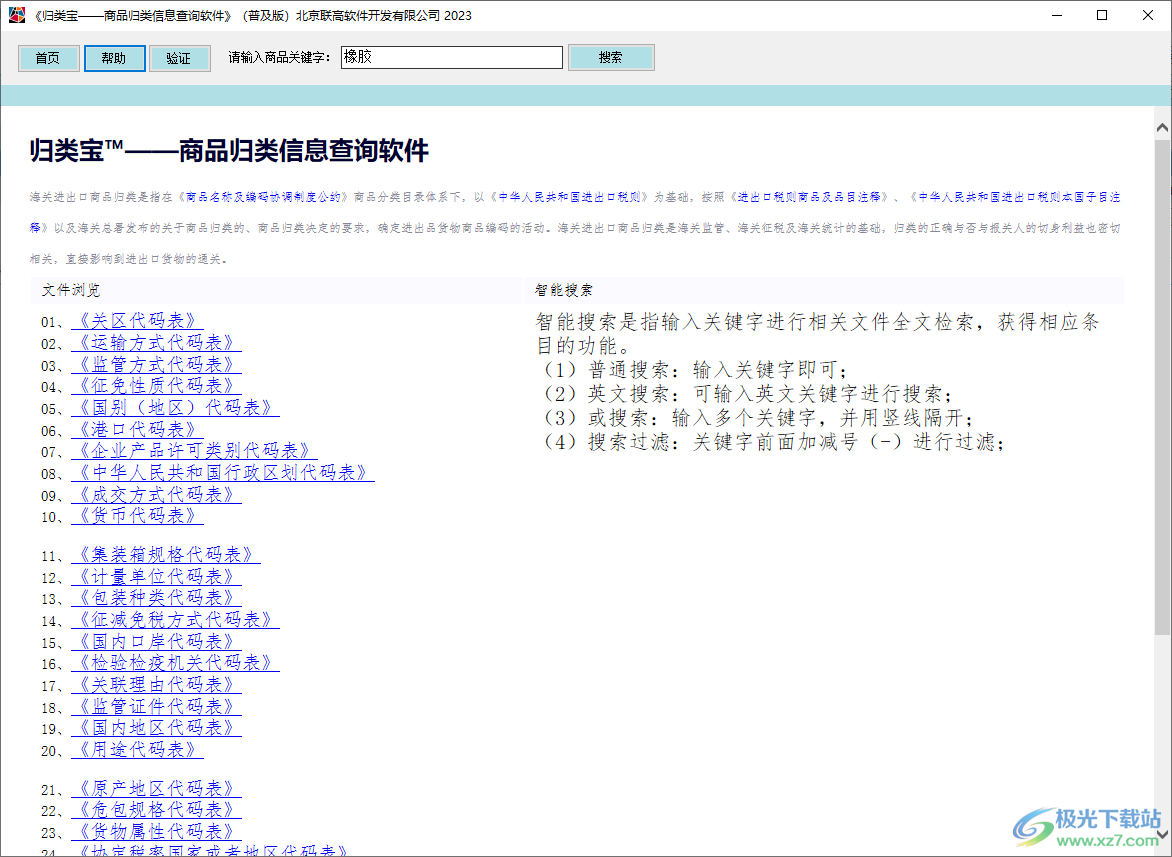Open the 《国内口岸代码表》 link
The height and width of the screenshot is (857, 1172).
[156, 641]
